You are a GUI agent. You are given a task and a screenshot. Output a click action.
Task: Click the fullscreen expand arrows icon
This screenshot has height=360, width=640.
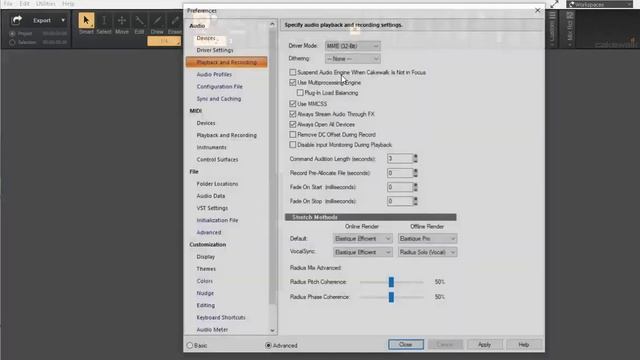point(554,4)
